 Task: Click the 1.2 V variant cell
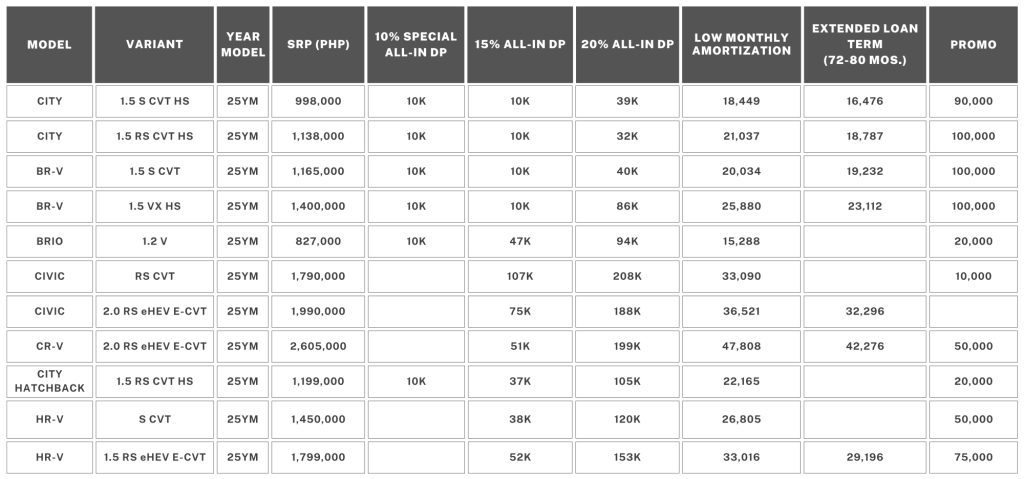(153, 241)
